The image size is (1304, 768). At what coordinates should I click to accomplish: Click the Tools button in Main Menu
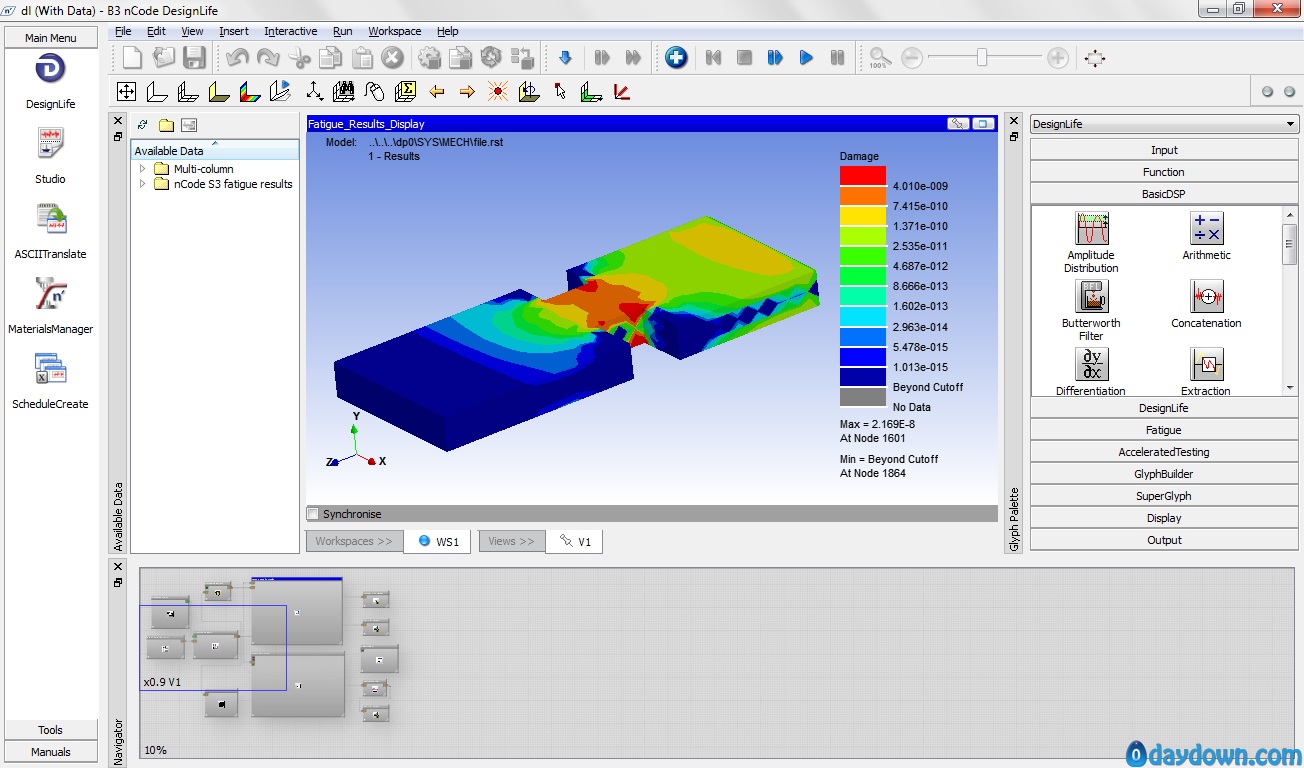51,730
